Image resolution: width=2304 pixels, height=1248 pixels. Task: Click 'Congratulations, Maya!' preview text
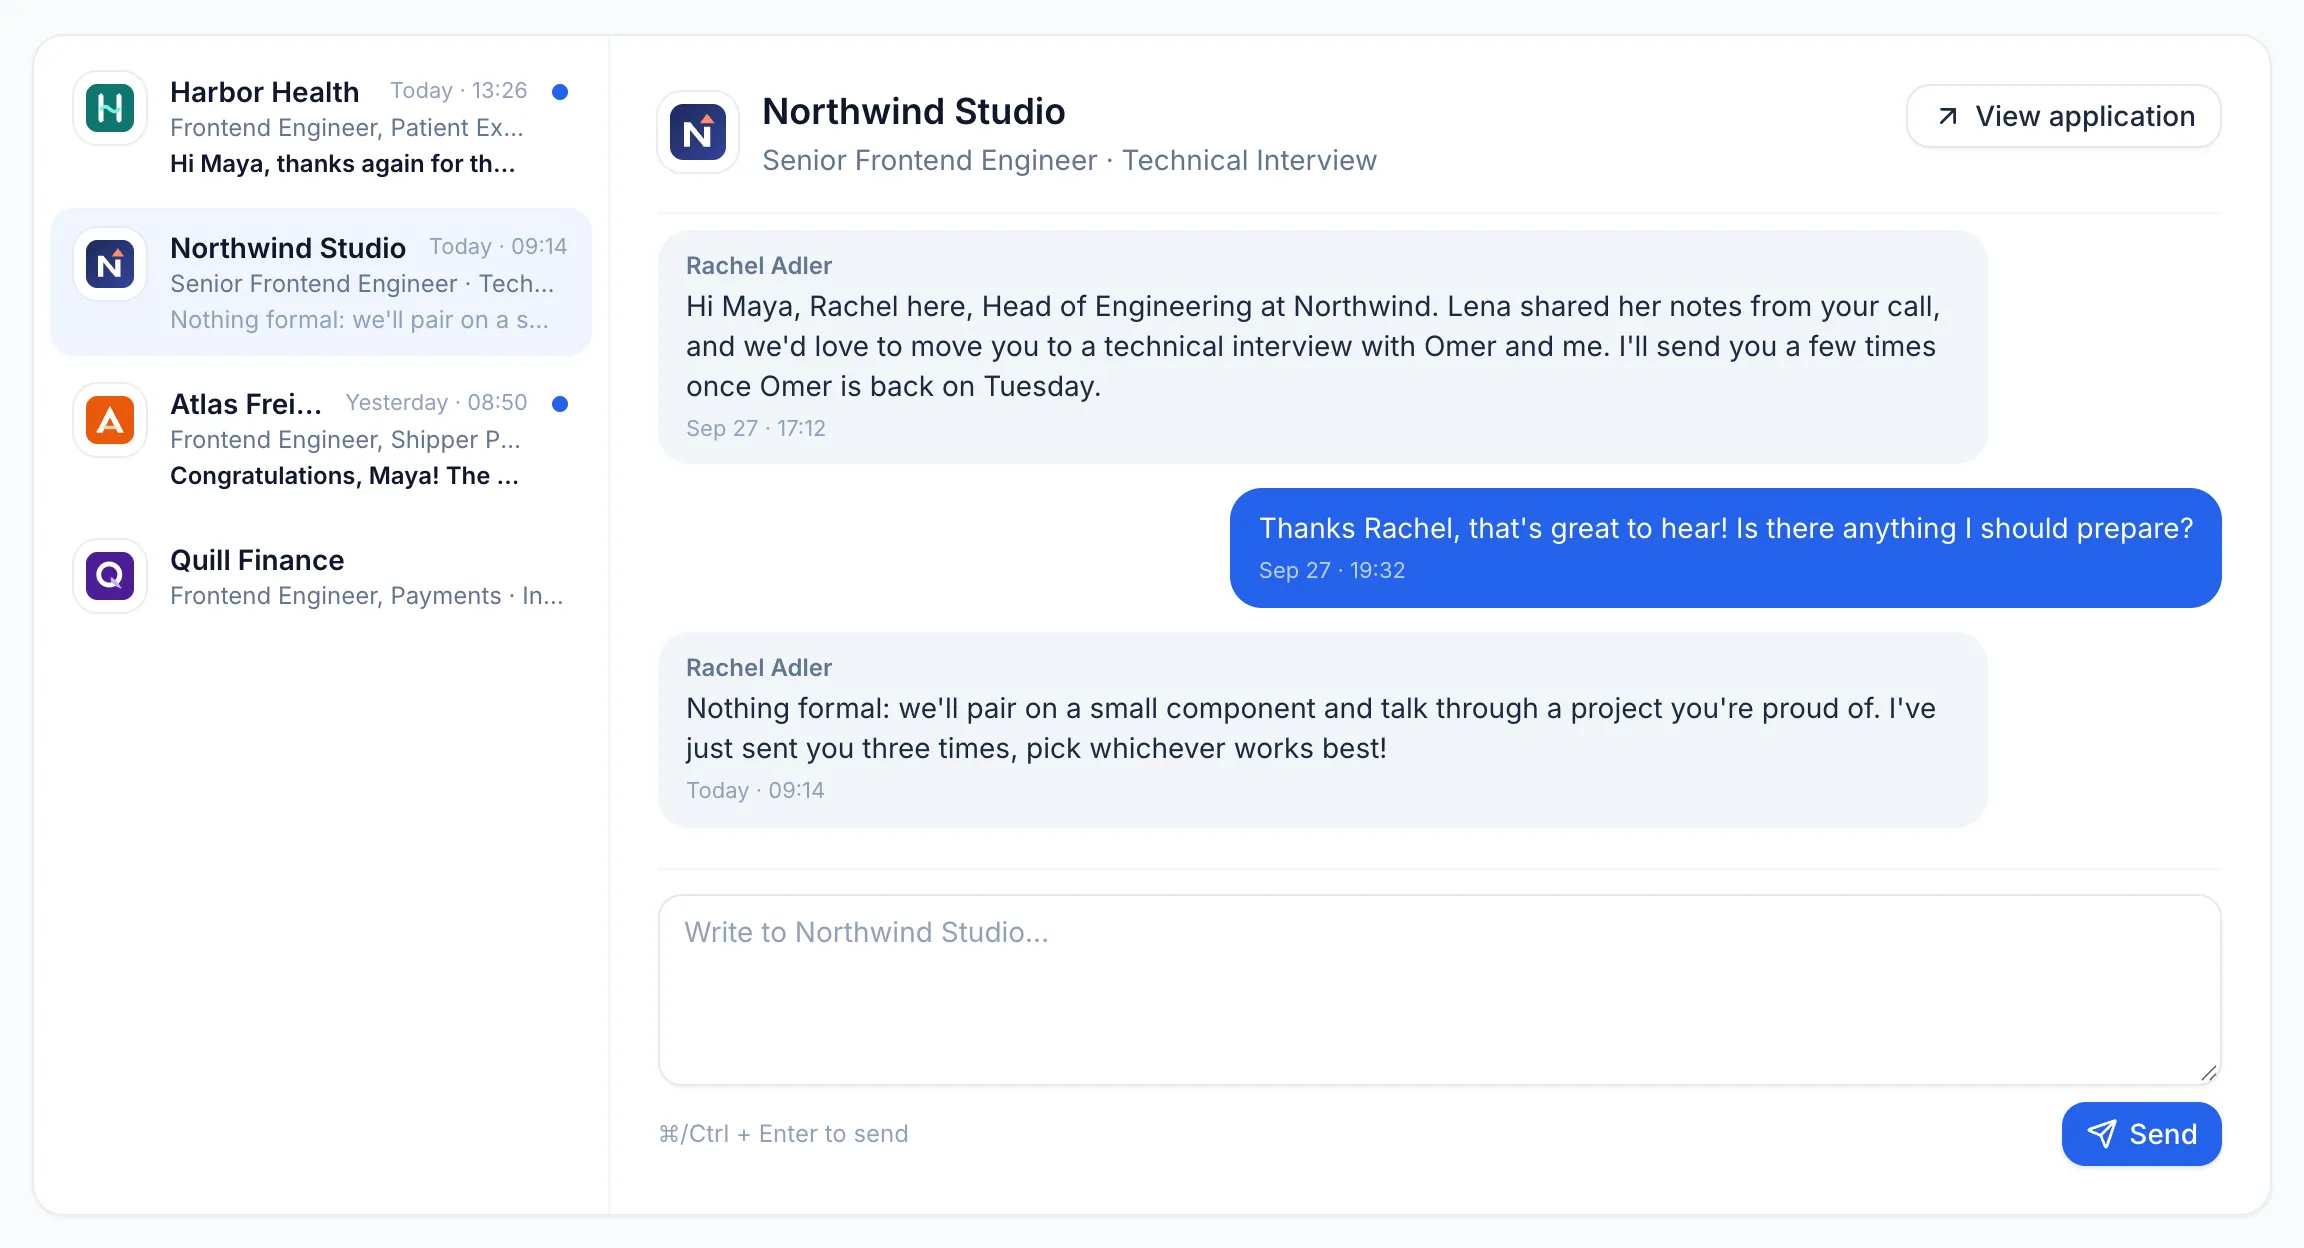point(345,476)
